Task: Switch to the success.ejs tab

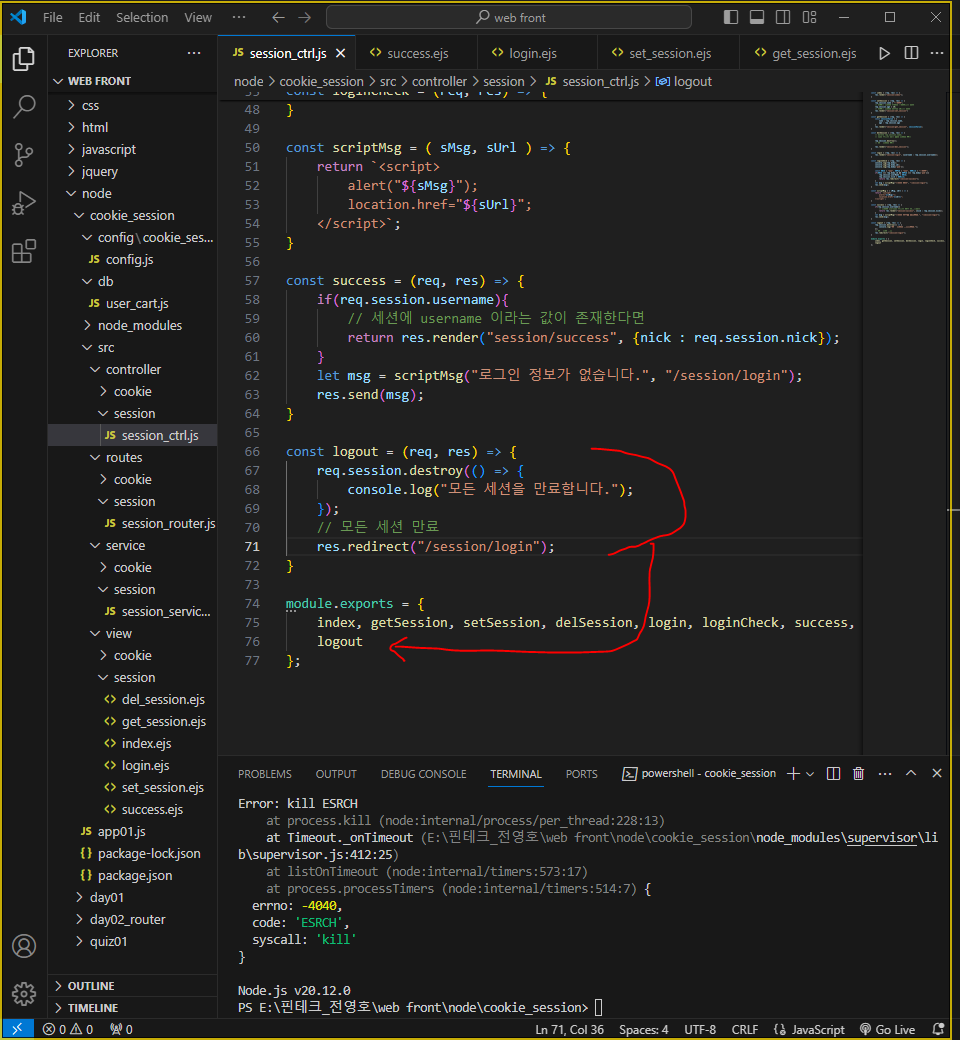Action: coord(416,53)
